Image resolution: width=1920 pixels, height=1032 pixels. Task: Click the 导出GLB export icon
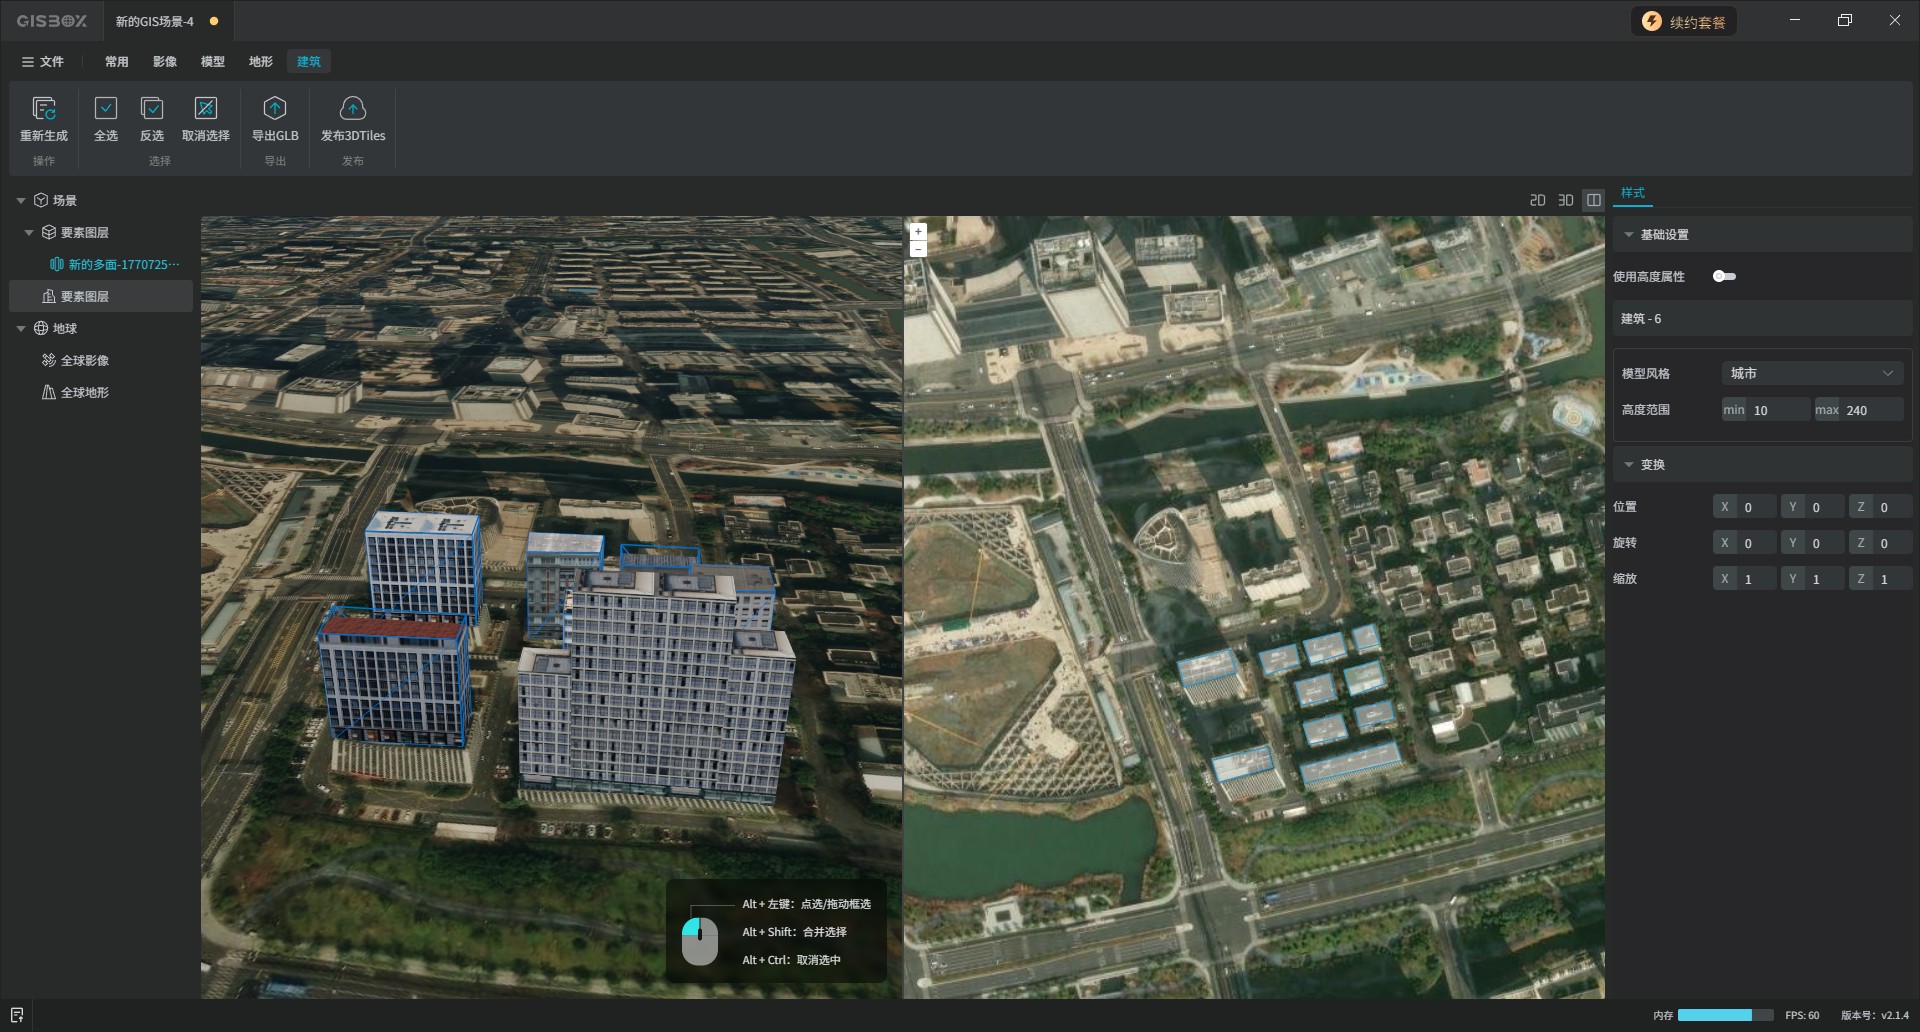pos(275,108)
